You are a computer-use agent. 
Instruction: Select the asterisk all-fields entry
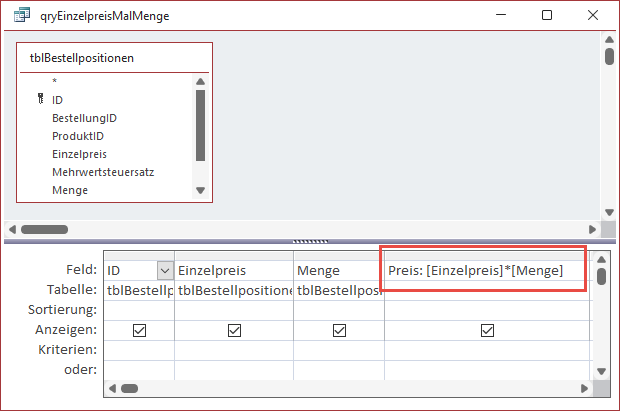(x=54, y=82)
